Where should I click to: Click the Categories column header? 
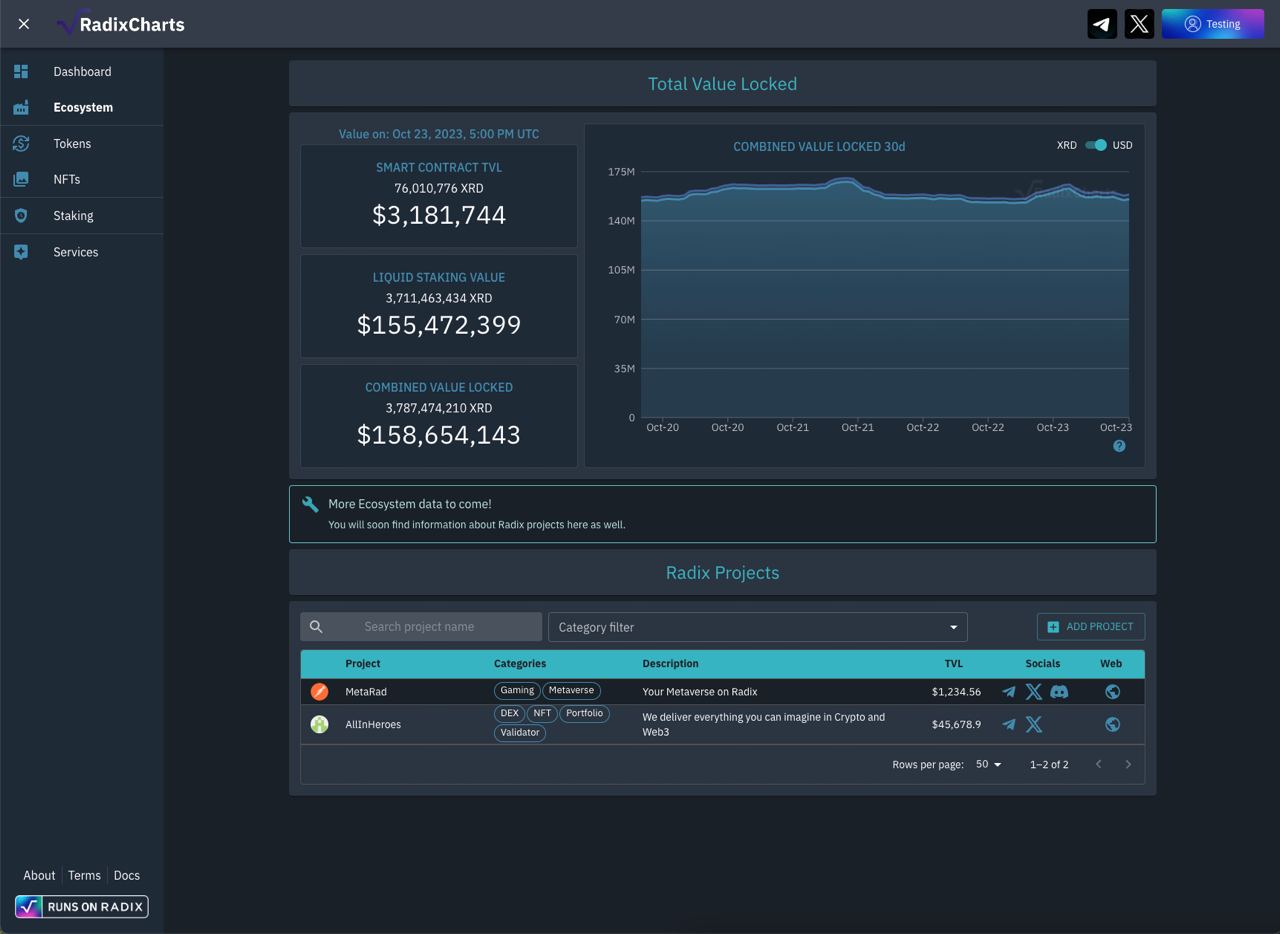520,663
